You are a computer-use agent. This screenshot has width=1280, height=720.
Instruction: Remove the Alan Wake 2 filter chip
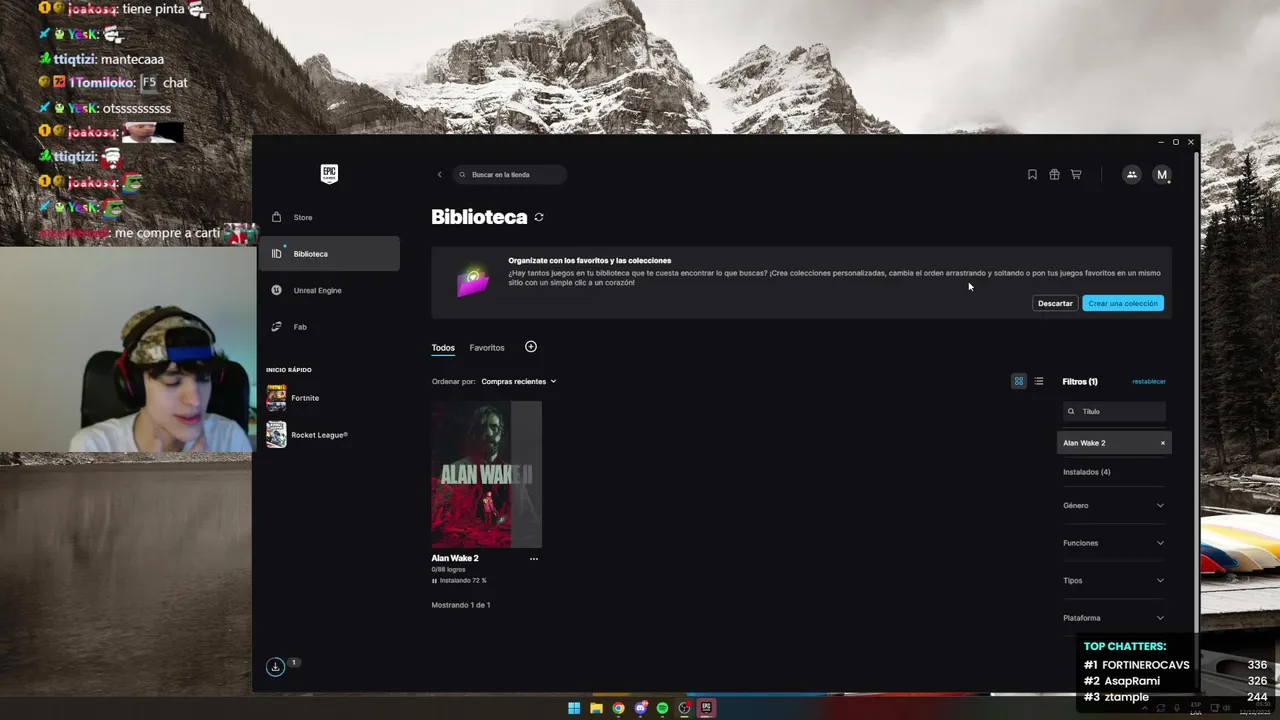[x=1163, y=443]
